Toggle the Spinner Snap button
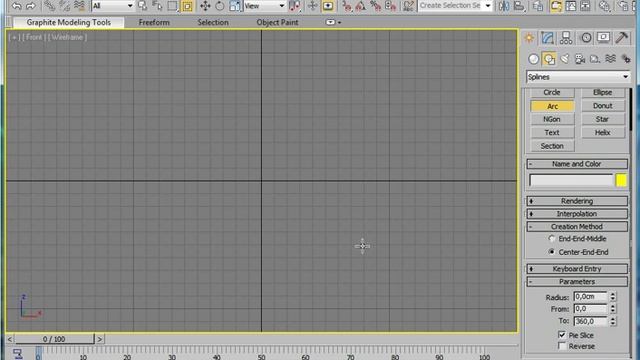 [x=391, y=6]
